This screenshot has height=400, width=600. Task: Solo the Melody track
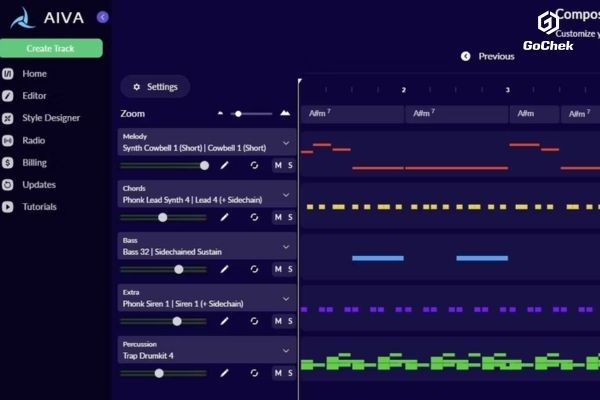click(x=290, y=165)
